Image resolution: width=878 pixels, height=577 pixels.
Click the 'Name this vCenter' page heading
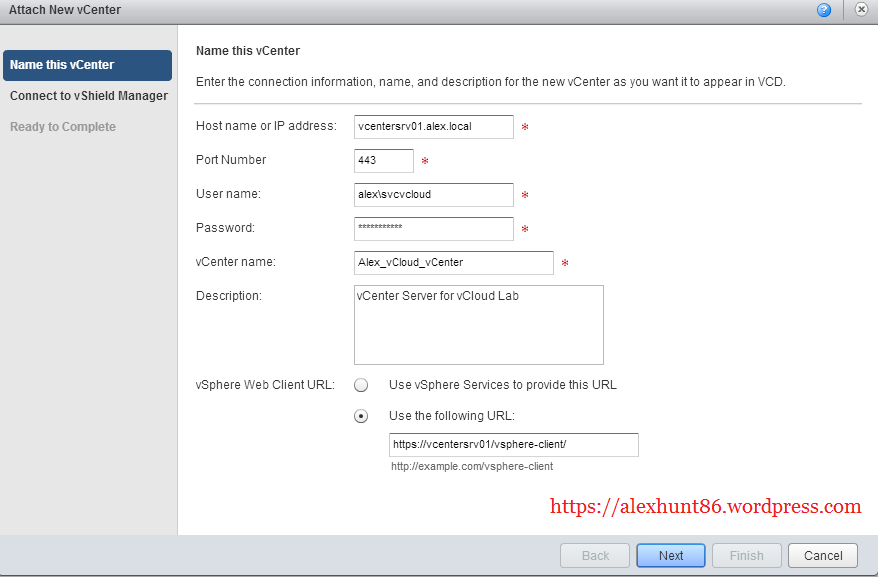pos(247,51)
